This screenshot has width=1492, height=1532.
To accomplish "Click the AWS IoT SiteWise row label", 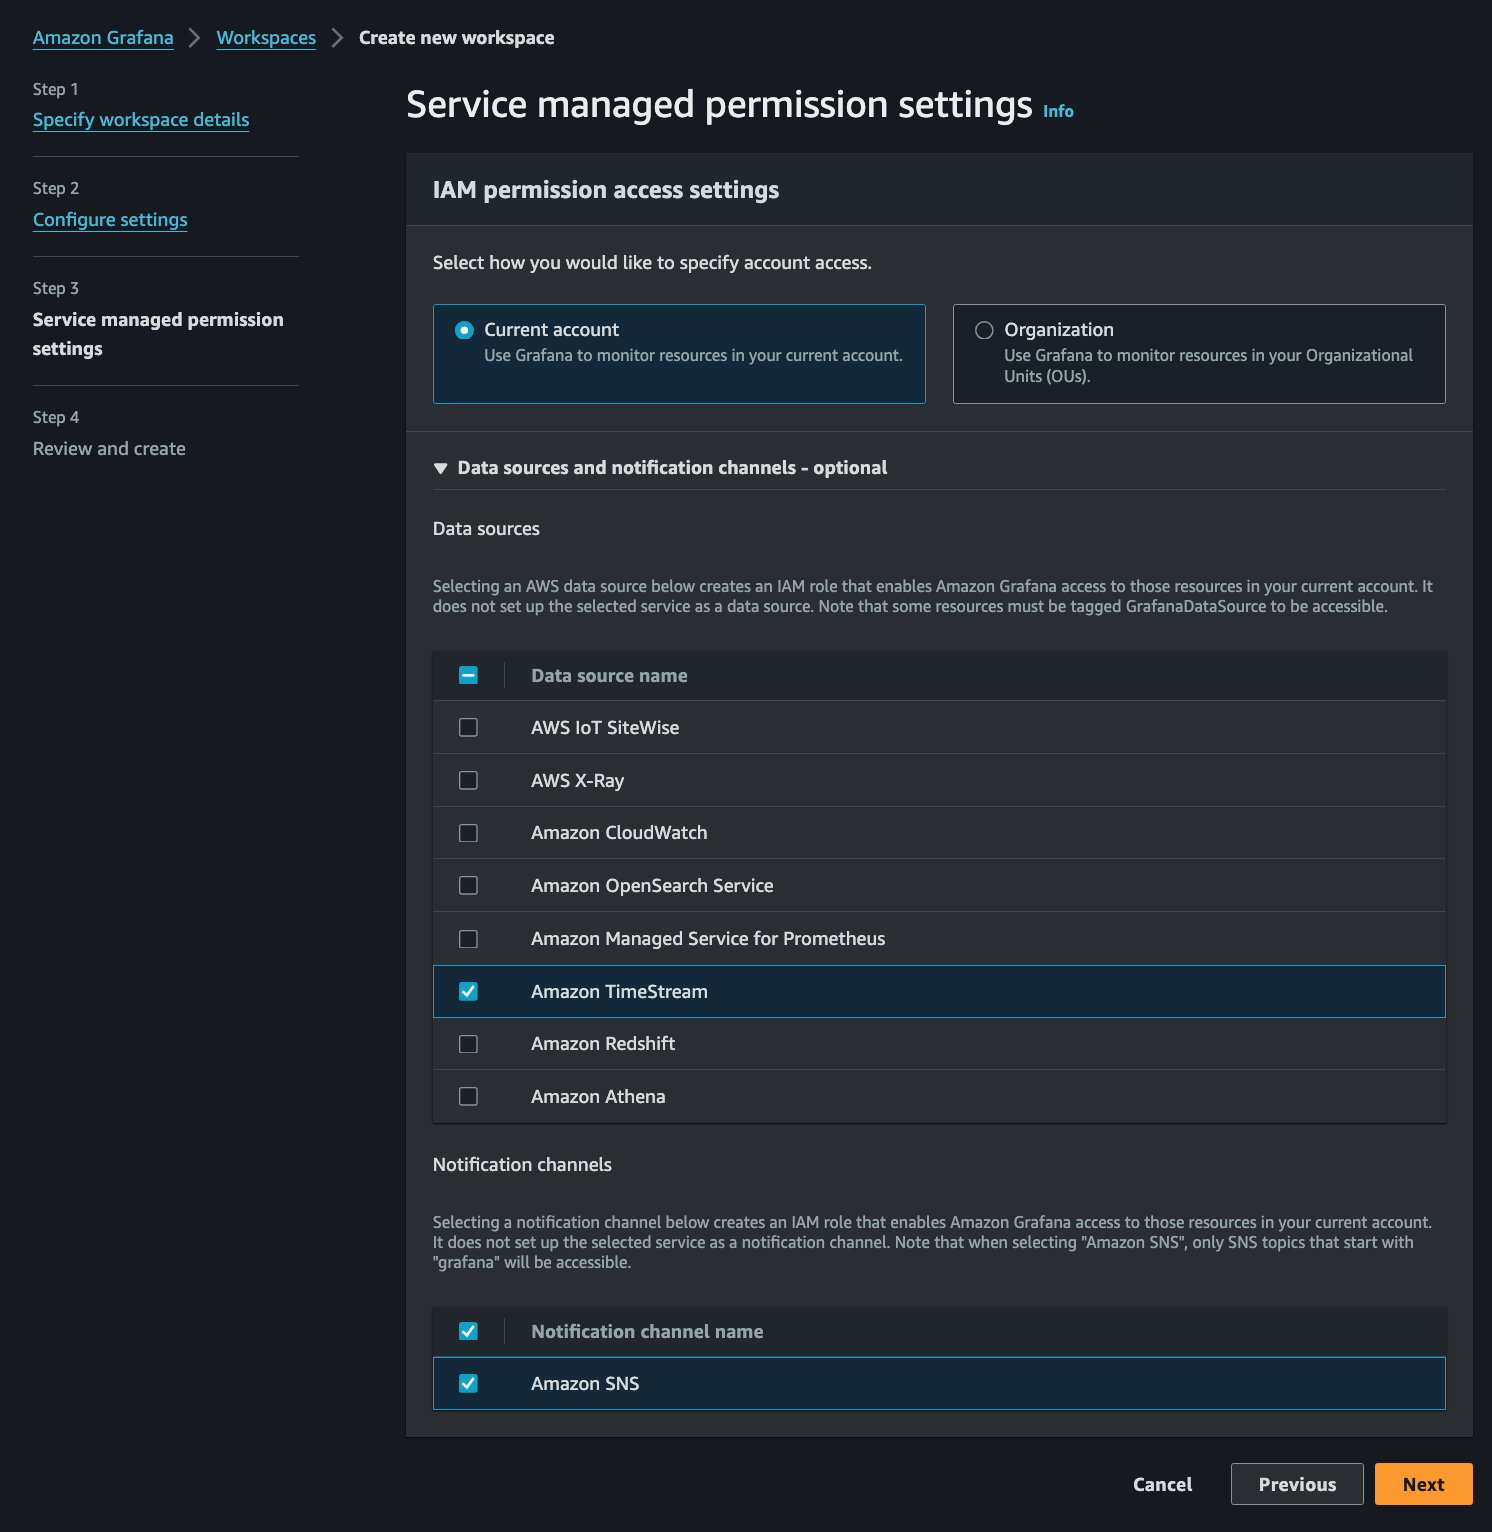I will pos(605,728).
